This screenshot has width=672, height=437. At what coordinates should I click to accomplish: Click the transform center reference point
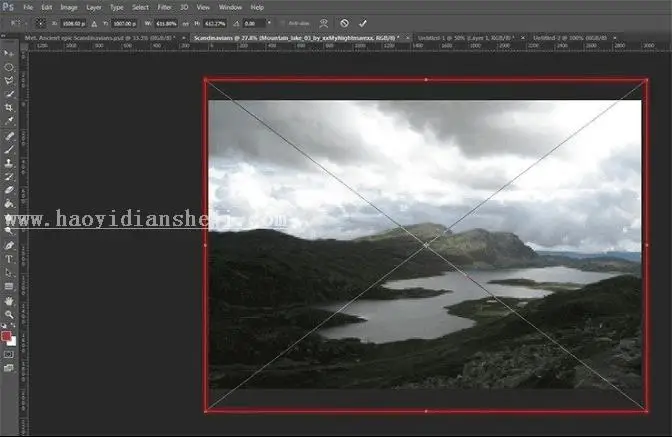[x=426, y=245]
